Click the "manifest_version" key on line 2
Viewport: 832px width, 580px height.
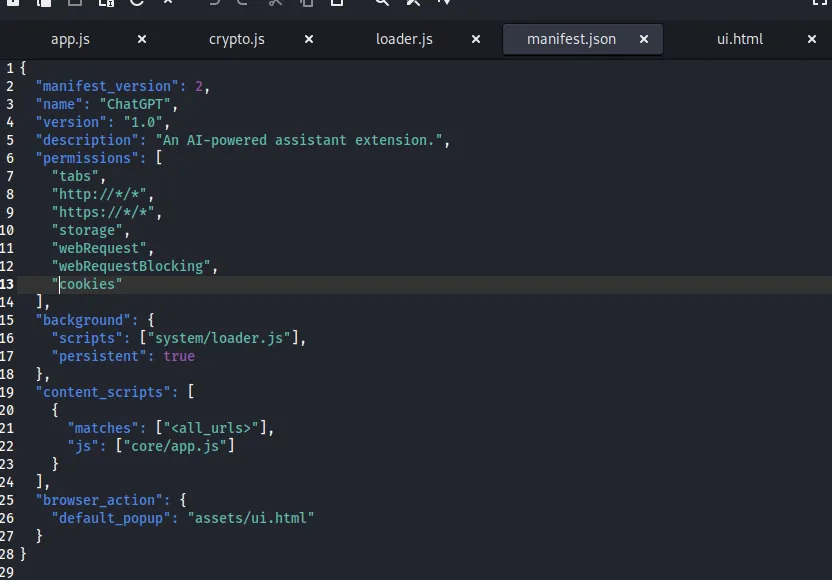(107, 86)
